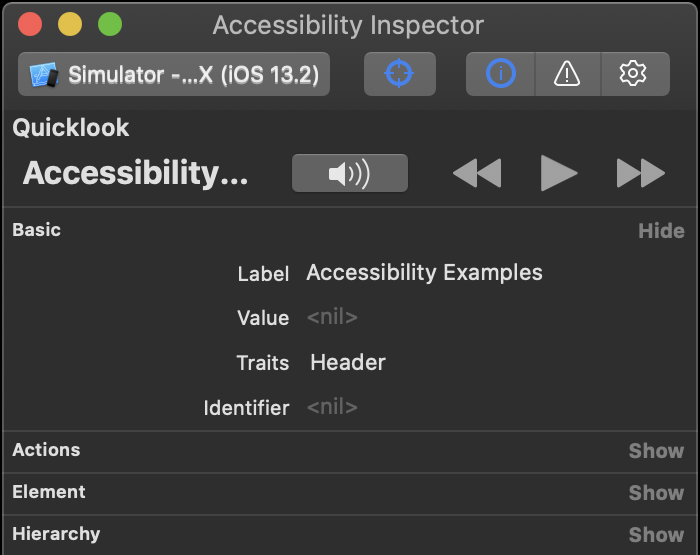Show the Element section
Screen dimensions: 700x555
[656, 493]
